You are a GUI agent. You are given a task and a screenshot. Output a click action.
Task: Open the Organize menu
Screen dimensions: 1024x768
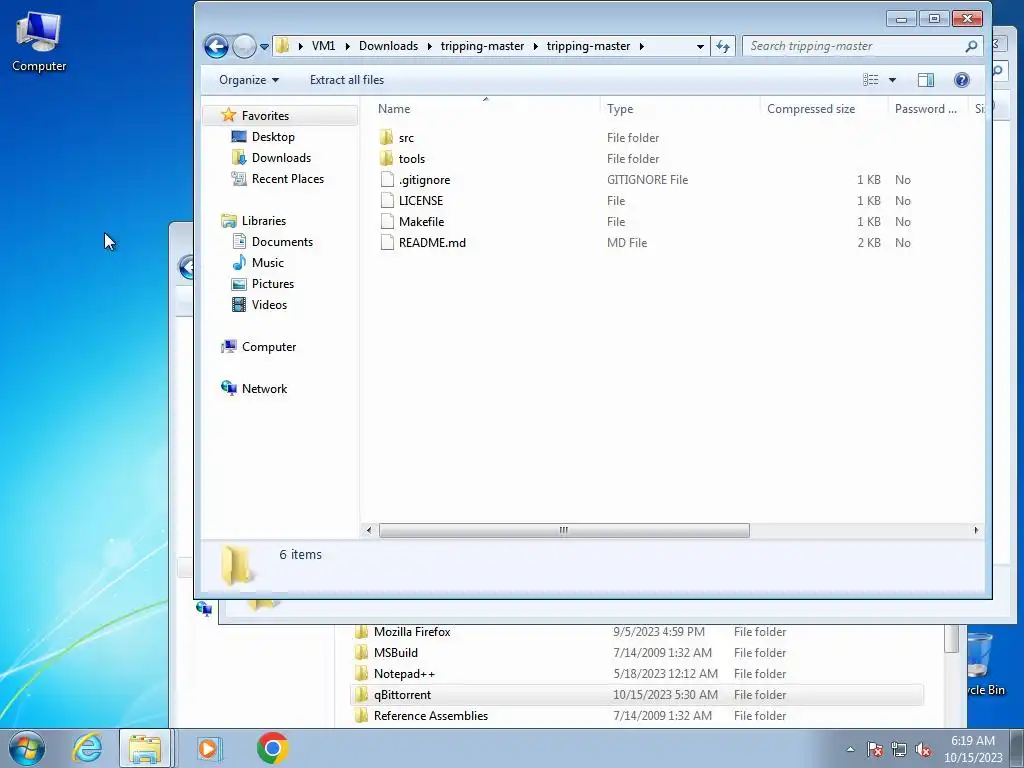(249, 80)
